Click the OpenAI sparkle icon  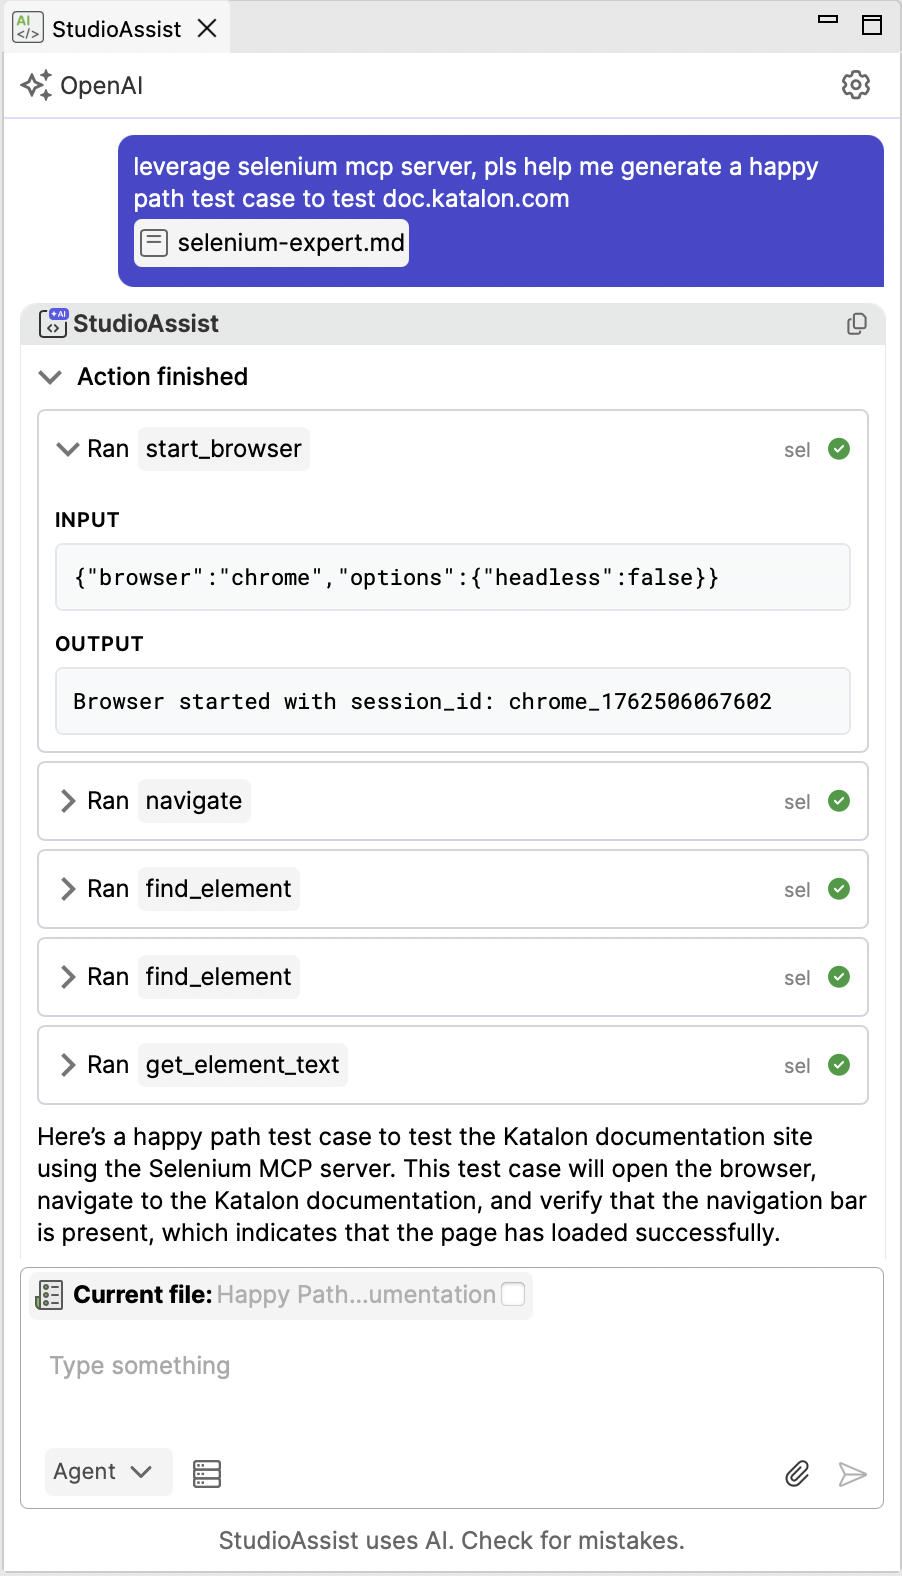(x=37, y=85)
